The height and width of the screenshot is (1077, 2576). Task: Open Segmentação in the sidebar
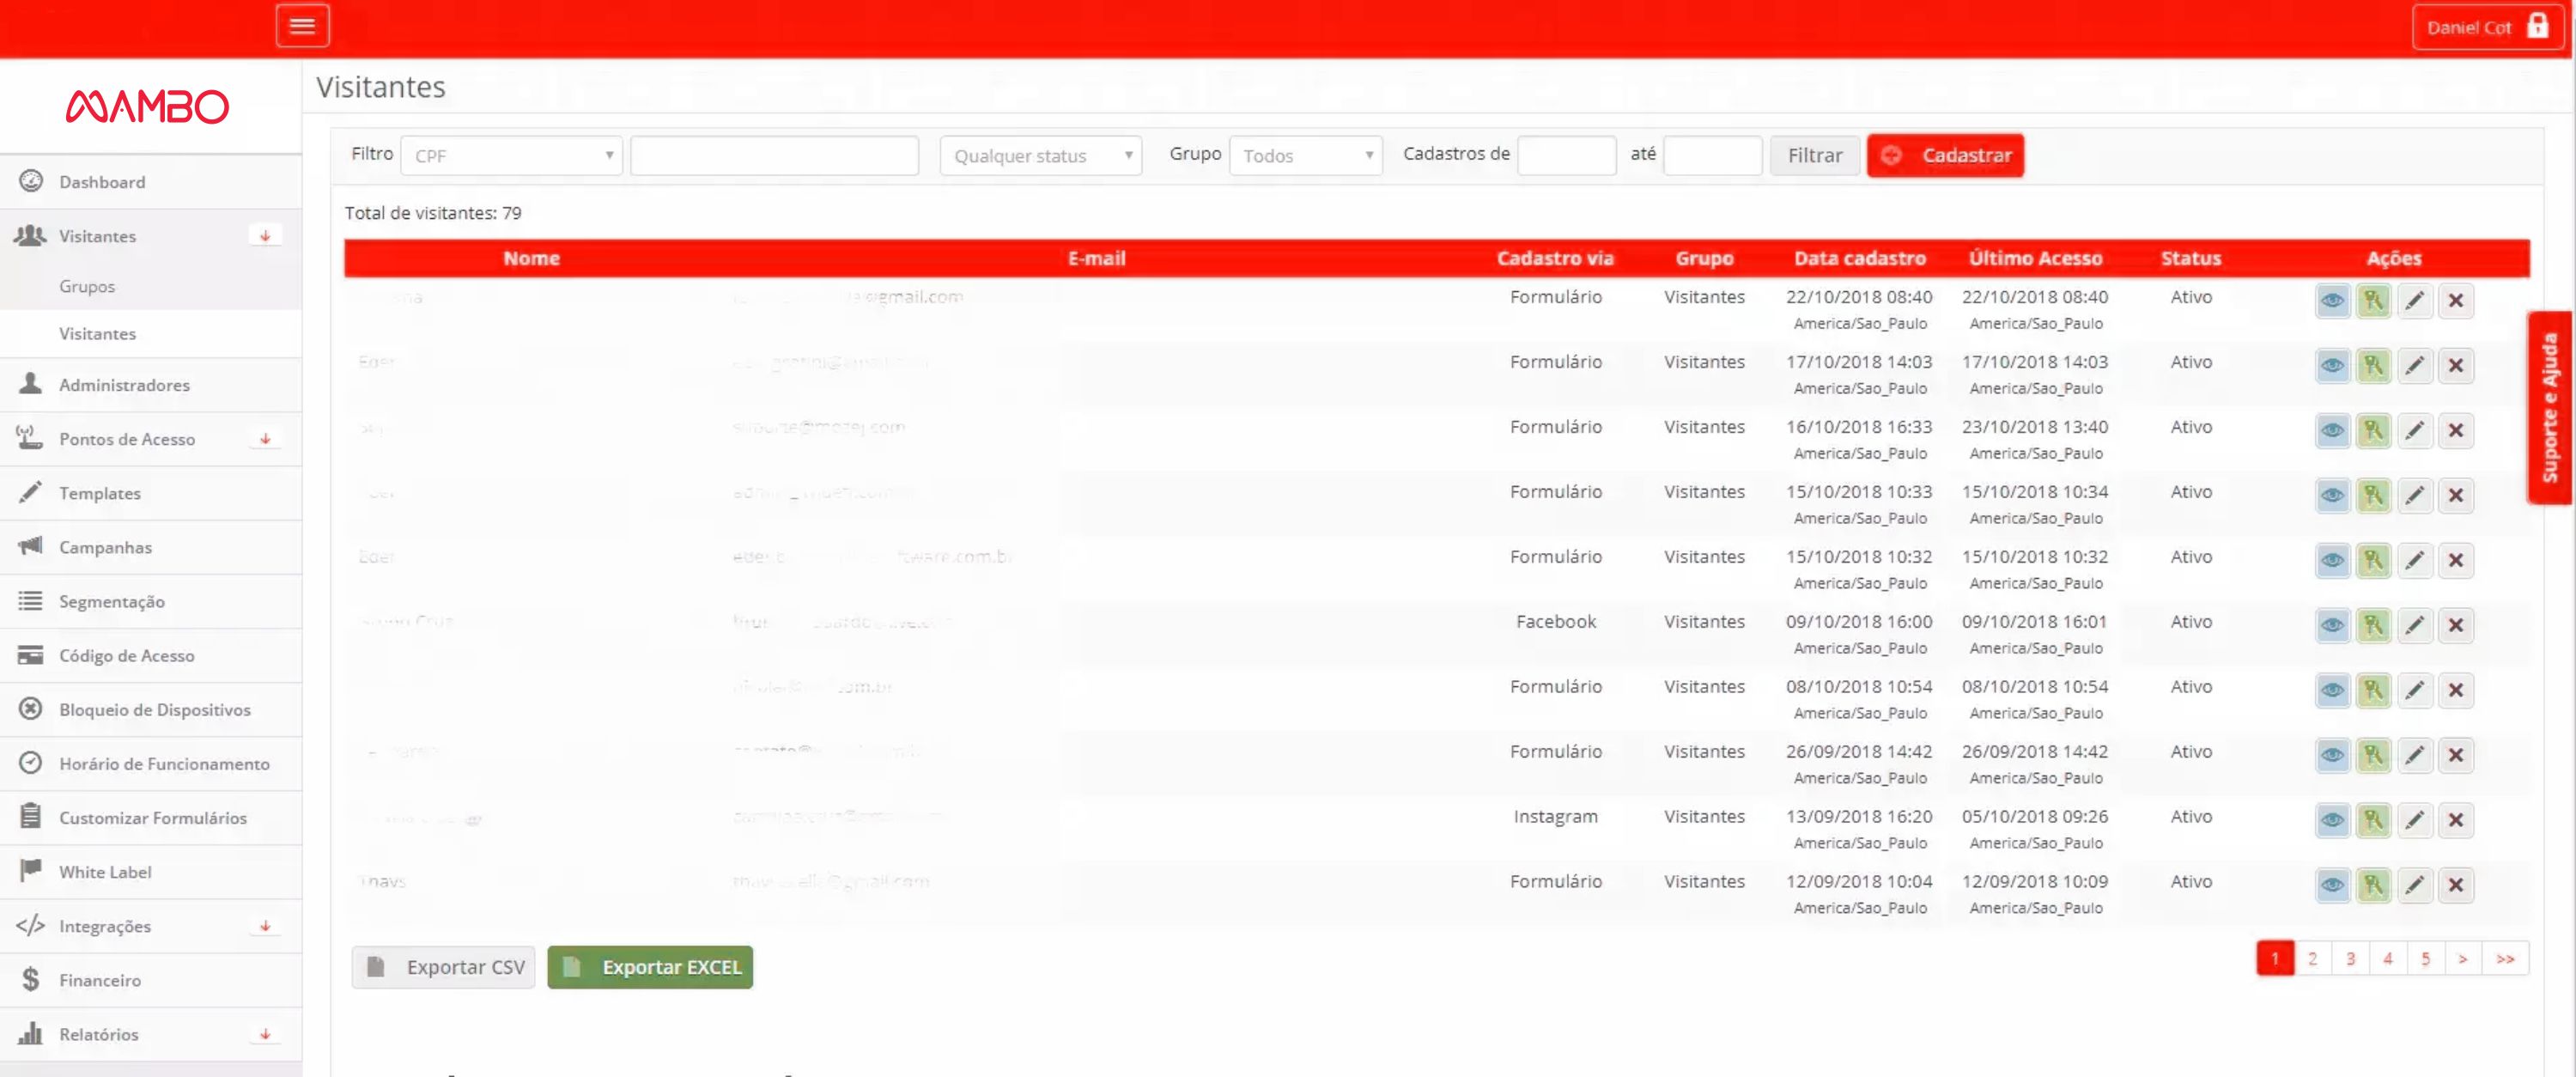point(150,601)
